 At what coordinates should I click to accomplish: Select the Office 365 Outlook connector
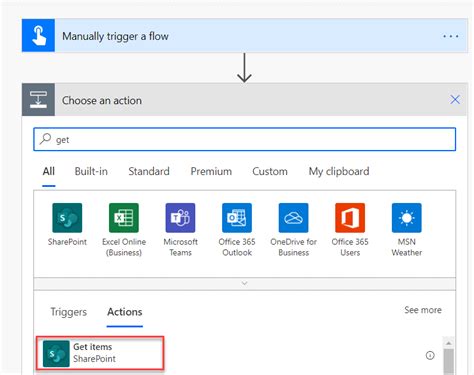pyautogui.click(x=237, y=218)
